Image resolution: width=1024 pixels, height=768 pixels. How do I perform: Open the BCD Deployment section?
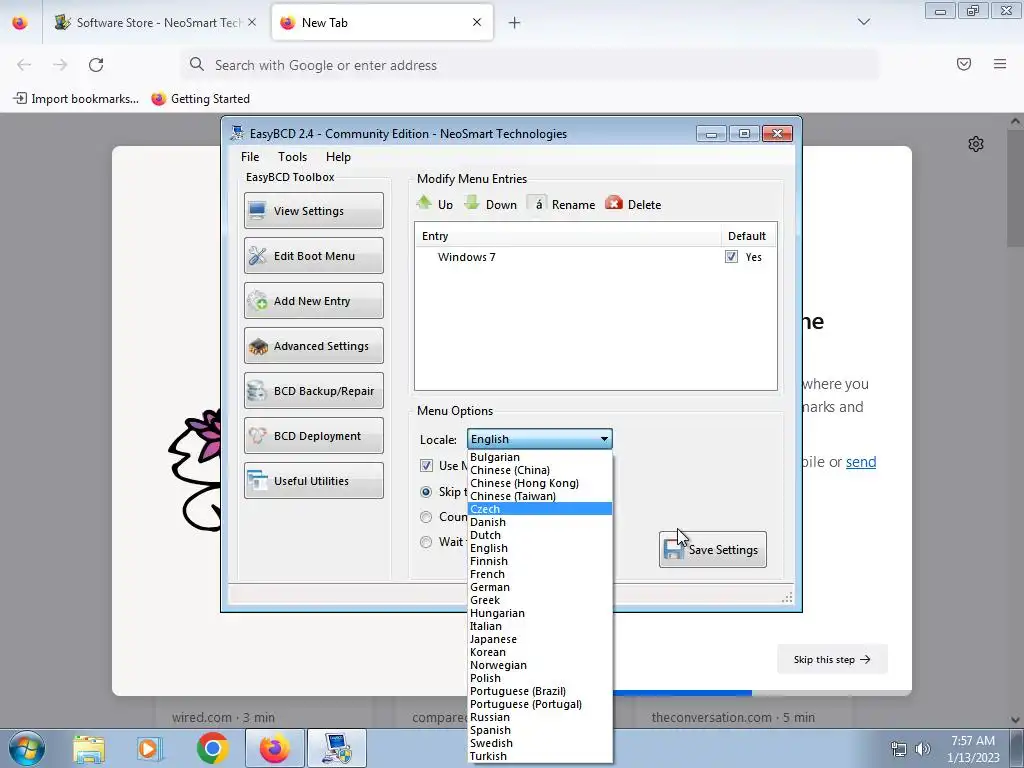pos(313,436)
